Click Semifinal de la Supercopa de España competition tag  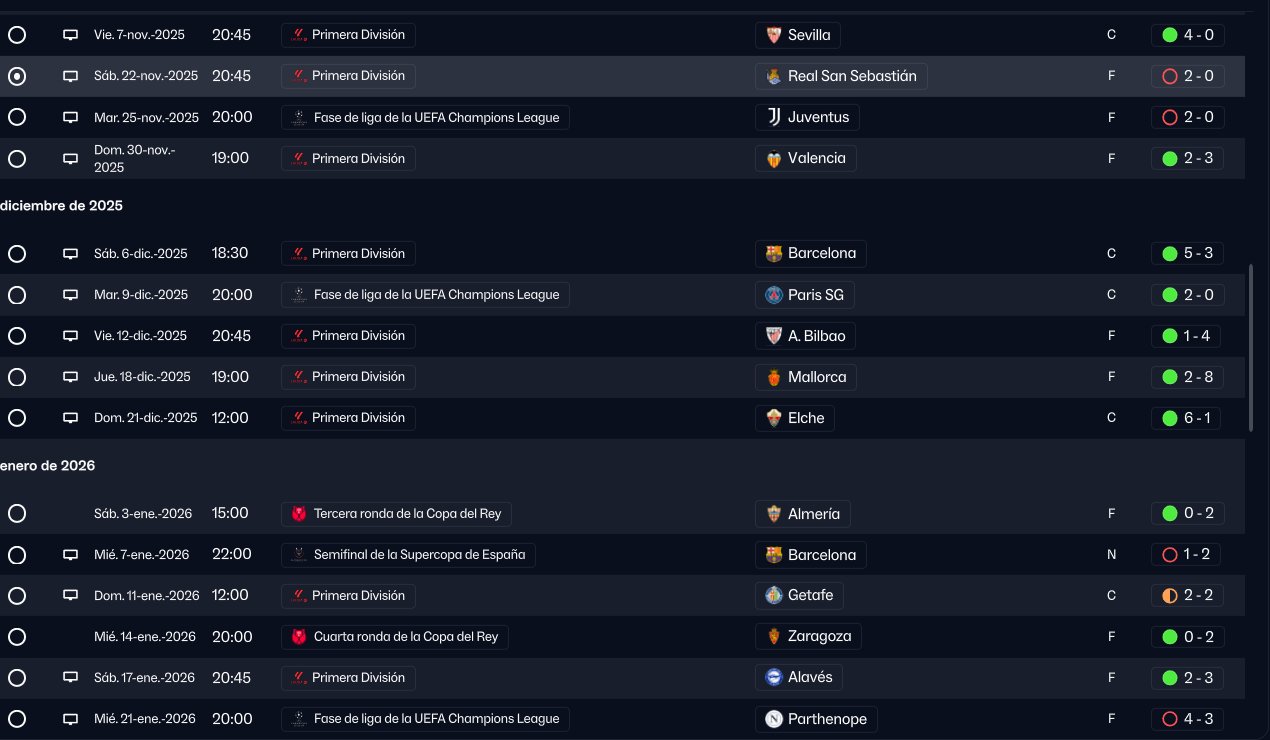click(418, 555)
